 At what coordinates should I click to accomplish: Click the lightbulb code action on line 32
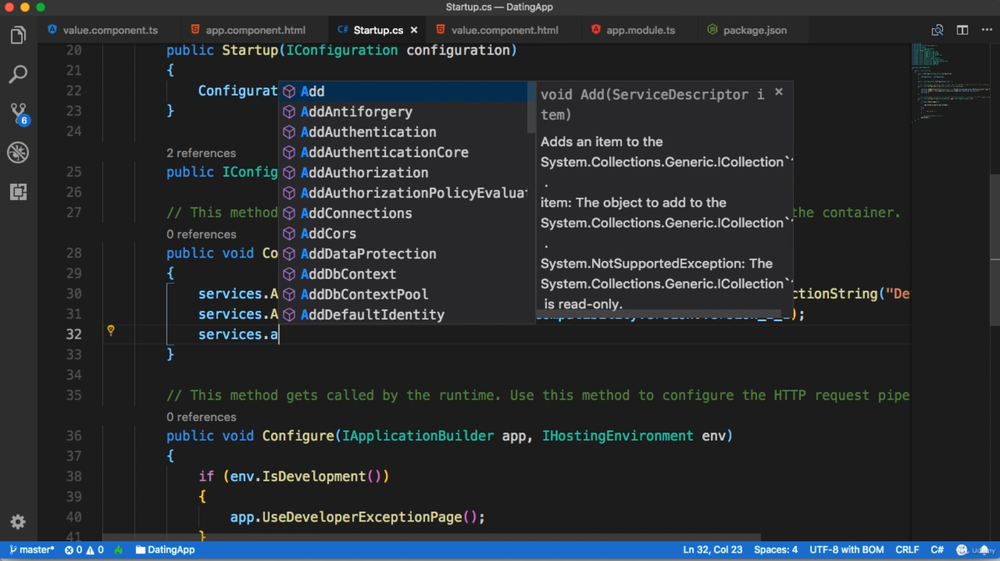pos(111,330)
